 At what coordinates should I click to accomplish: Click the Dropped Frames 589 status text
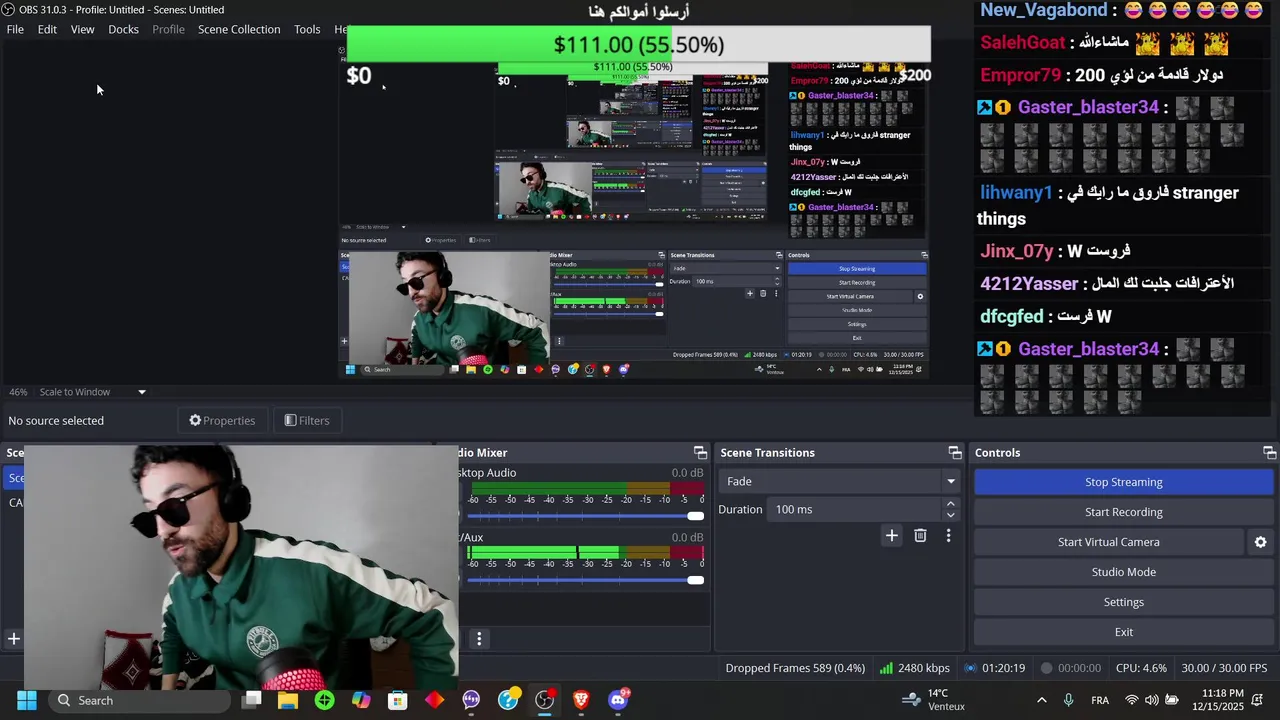pyautogui.click(x=795, y=668)
